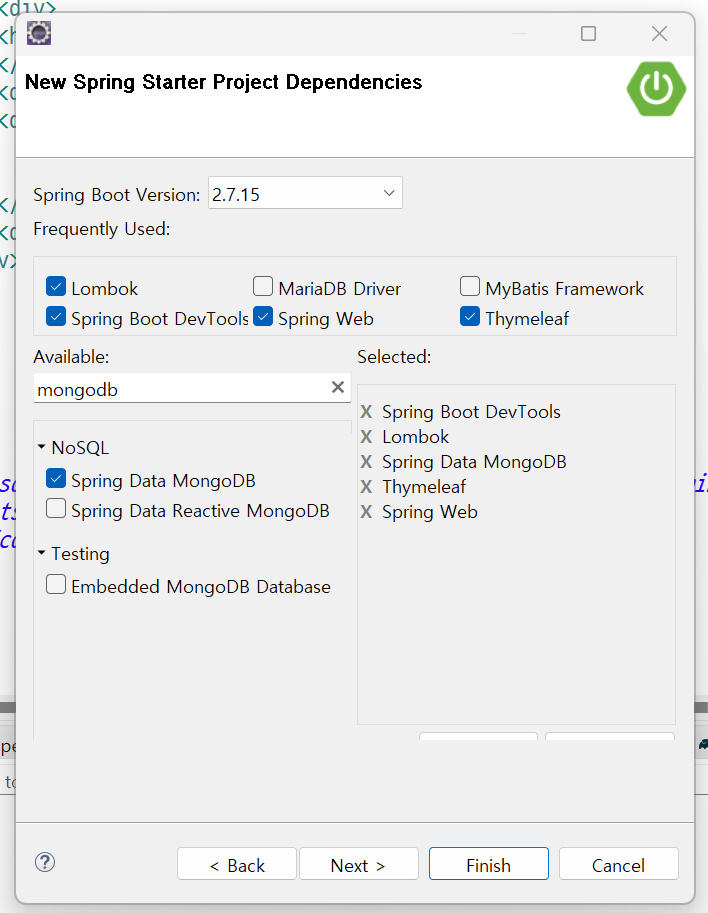This screenshot has width=708, height=913.
Task: Toggle the Lombok checkbox
Action: click(x=56, y=286)
